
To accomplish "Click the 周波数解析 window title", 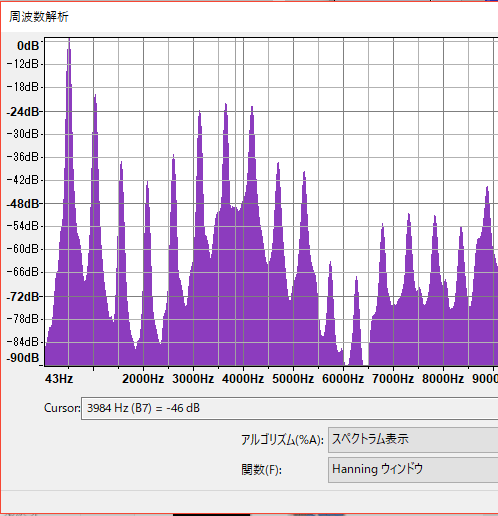I will [x=39, y=17].
